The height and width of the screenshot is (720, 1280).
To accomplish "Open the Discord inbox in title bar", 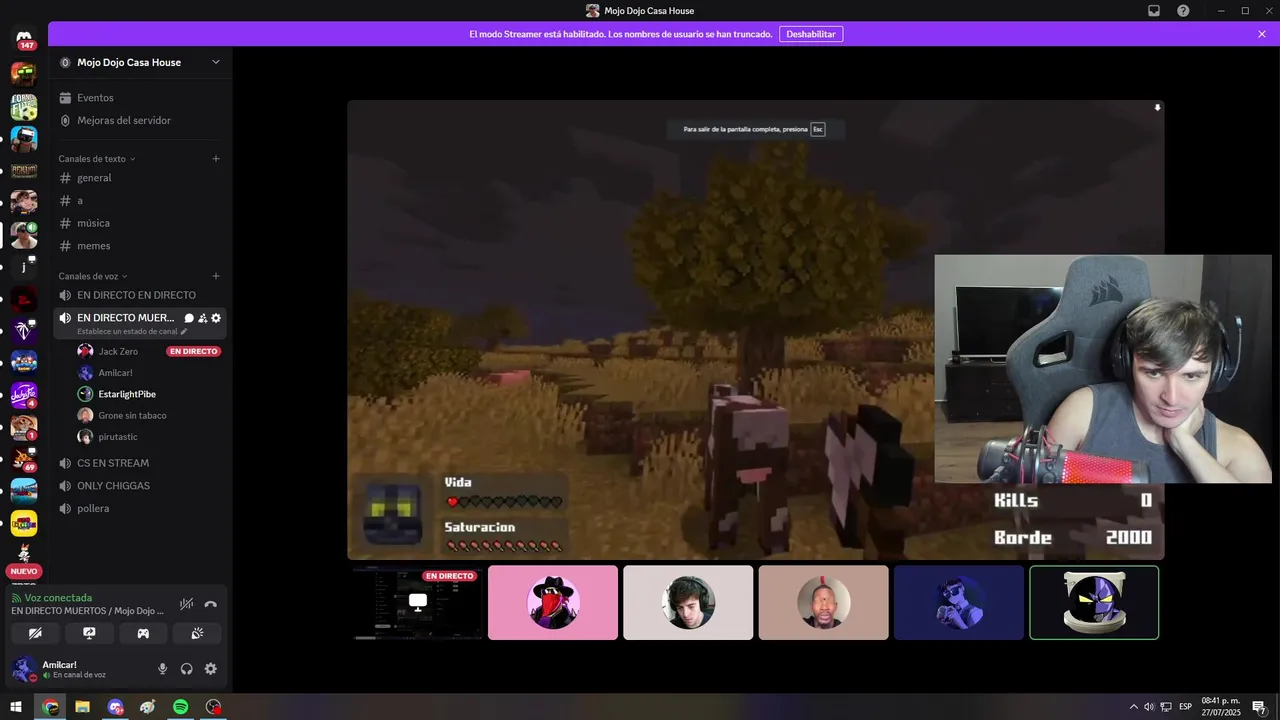I will (x=1154, y=10).
